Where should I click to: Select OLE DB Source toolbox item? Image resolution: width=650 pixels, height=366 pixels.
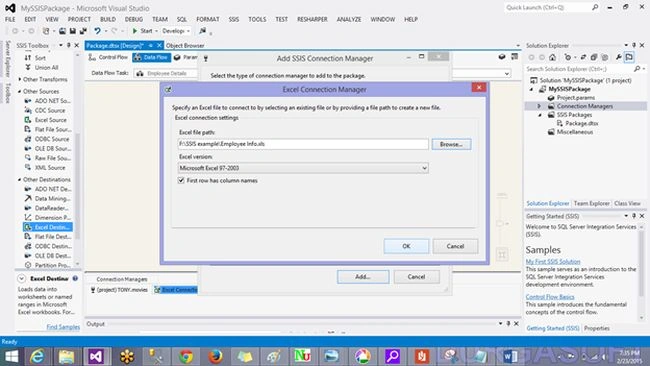pos(48,148)
